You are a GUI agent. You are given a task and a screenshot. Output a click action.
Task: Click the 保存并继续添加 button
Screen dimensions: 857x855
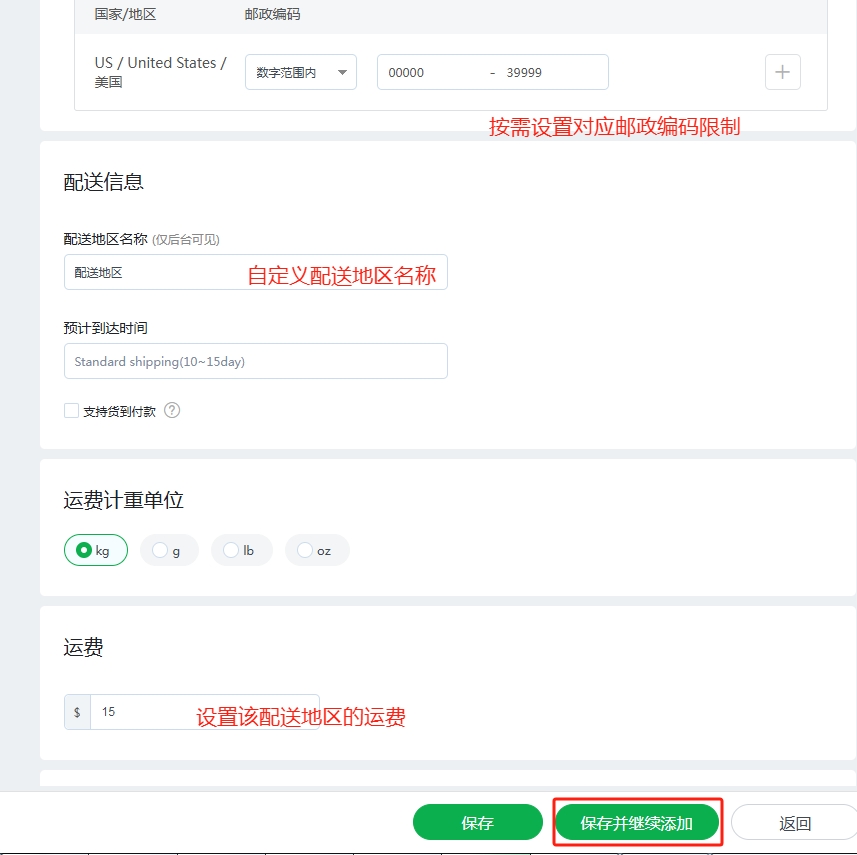pos(637,823)
